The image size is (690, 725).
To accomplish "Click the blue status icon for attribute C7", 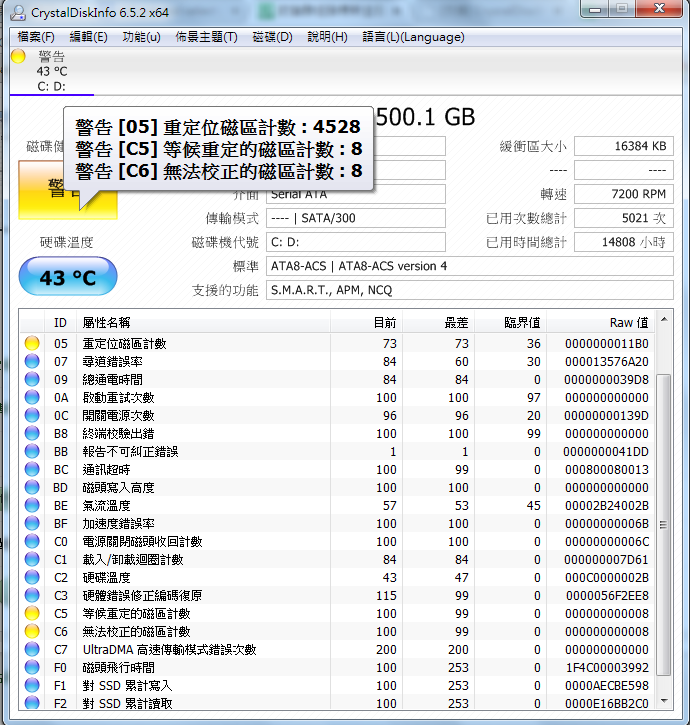I will click(x=32, y=650).
